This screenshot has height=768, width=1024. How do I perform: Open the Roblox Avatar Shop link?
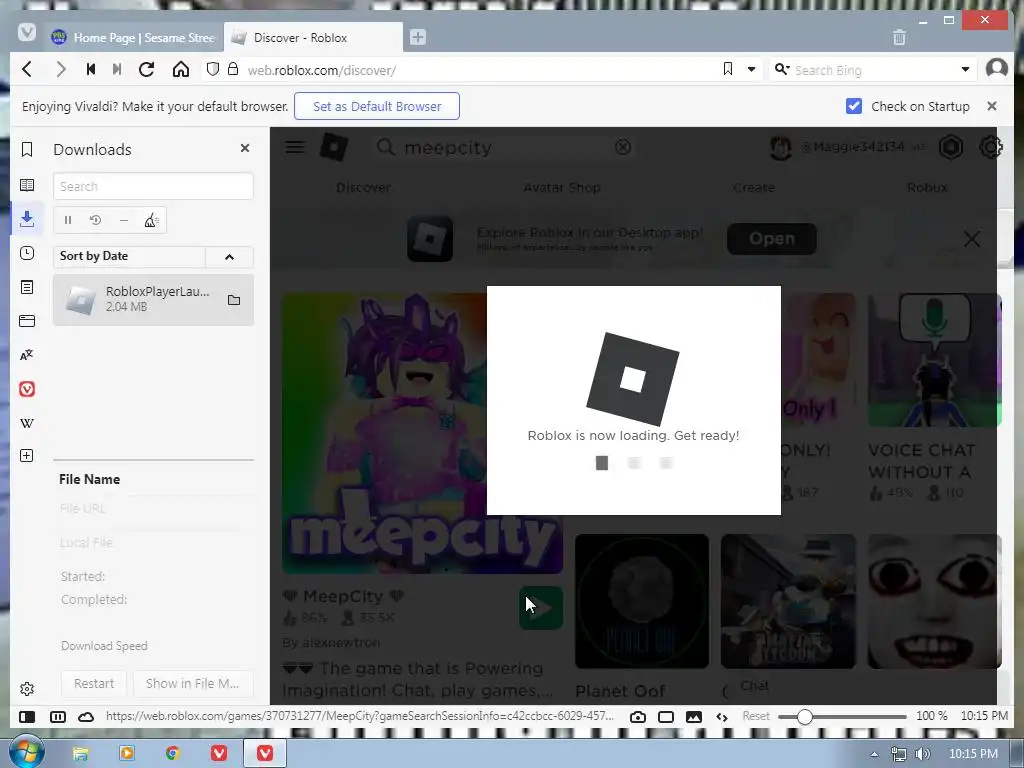click(562, 187)
